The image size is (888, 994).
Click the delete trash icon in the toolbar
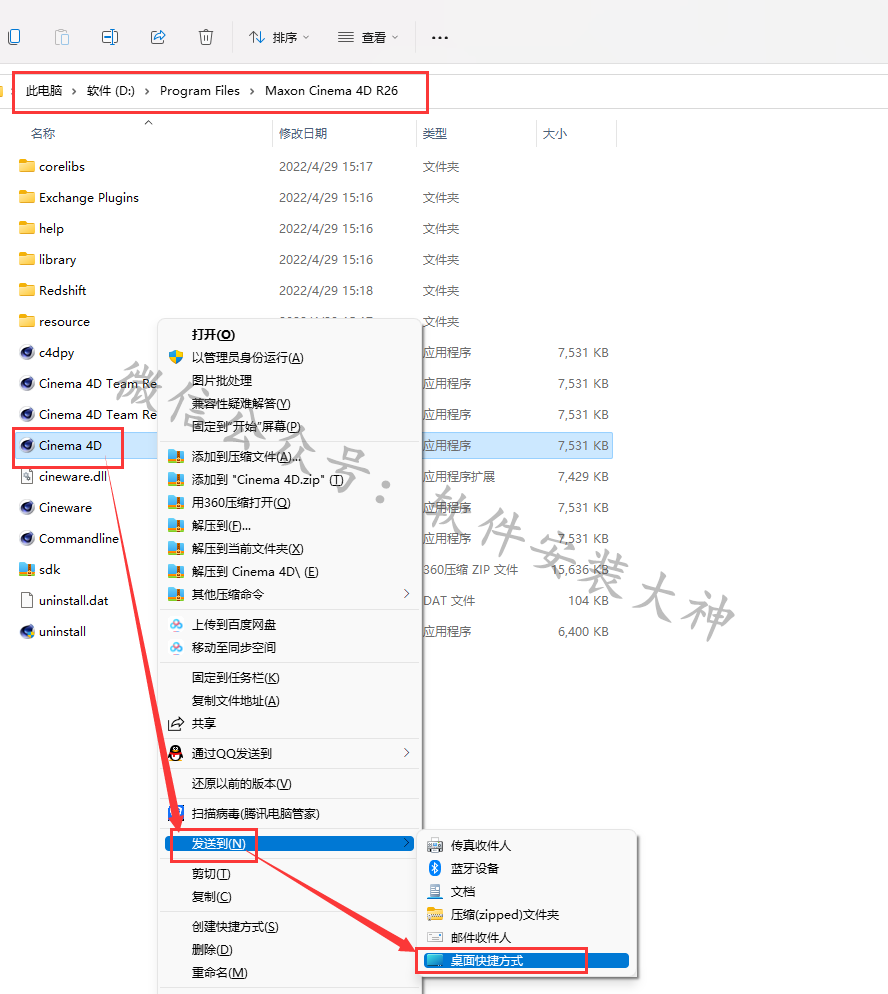[x=205, y=37]
